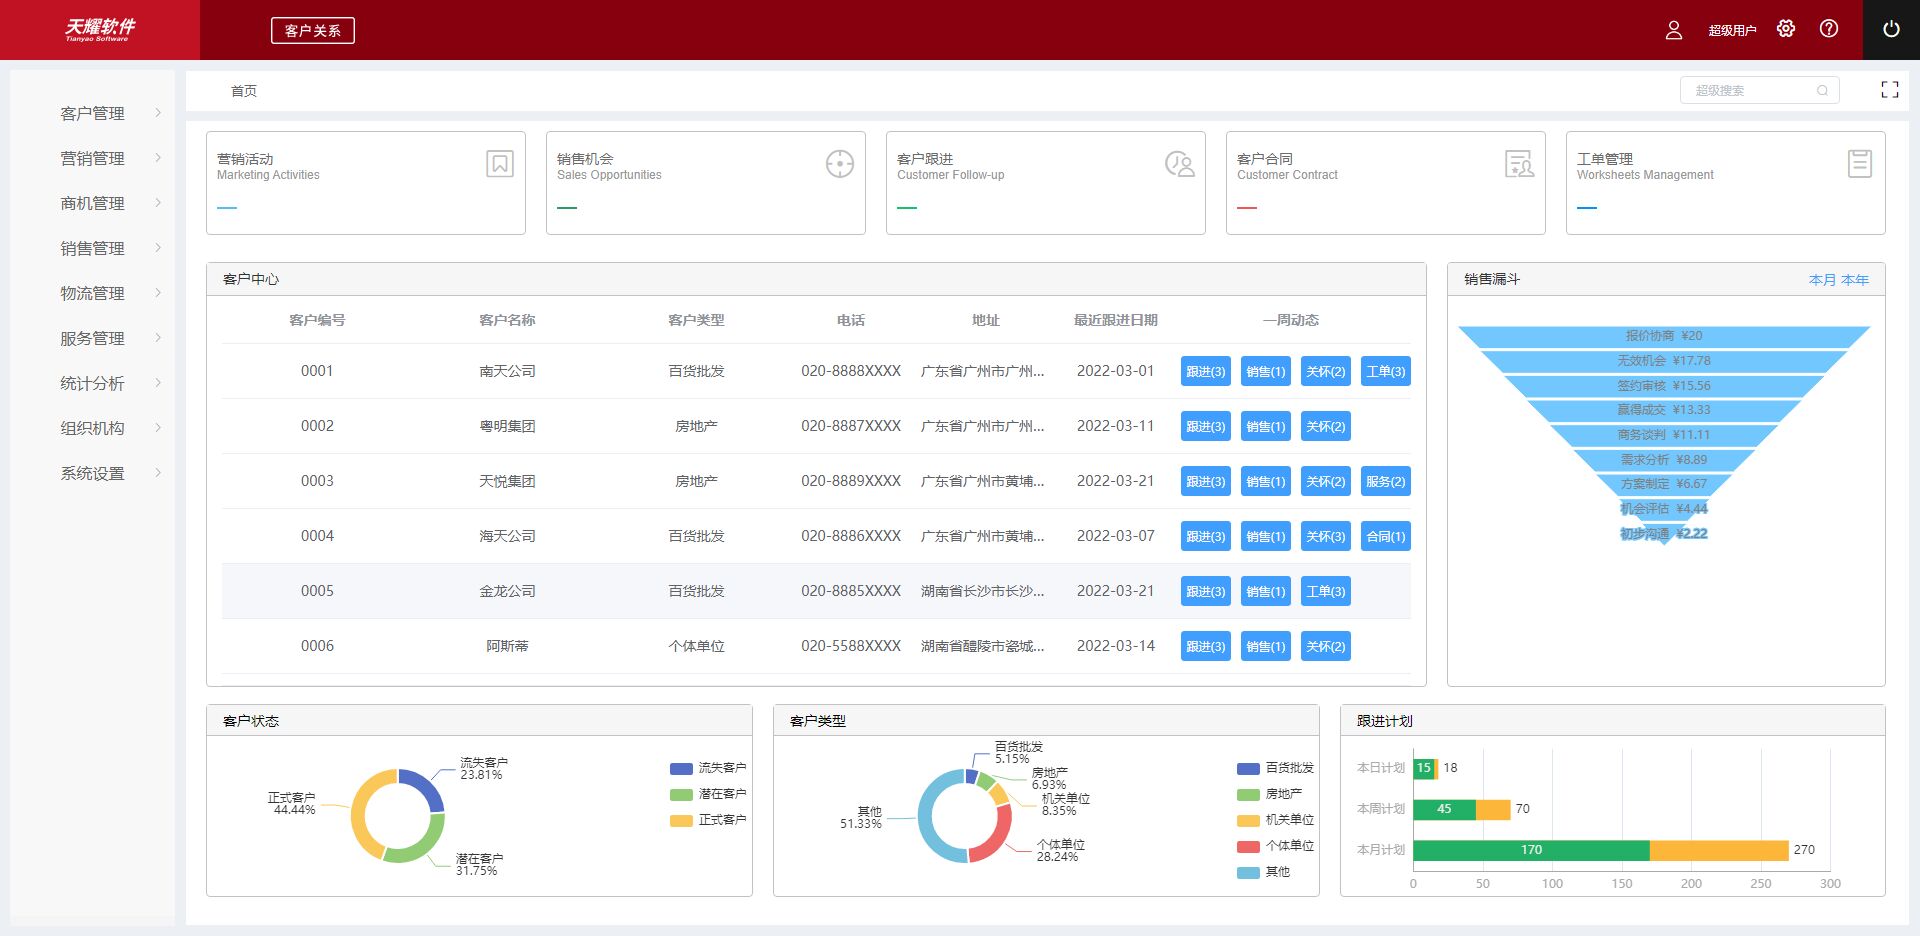Toggle the 流失客户 legend item
Screen dimensions: 1920x936
(709, 768)
